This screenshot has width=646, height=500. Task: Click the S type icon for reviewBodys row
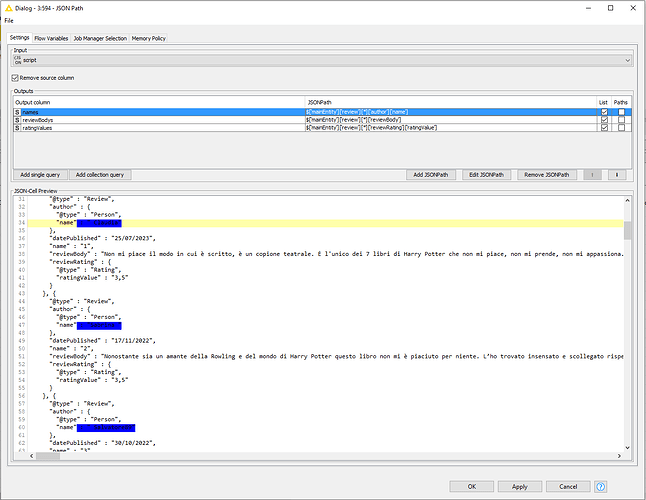pos(17,120)
